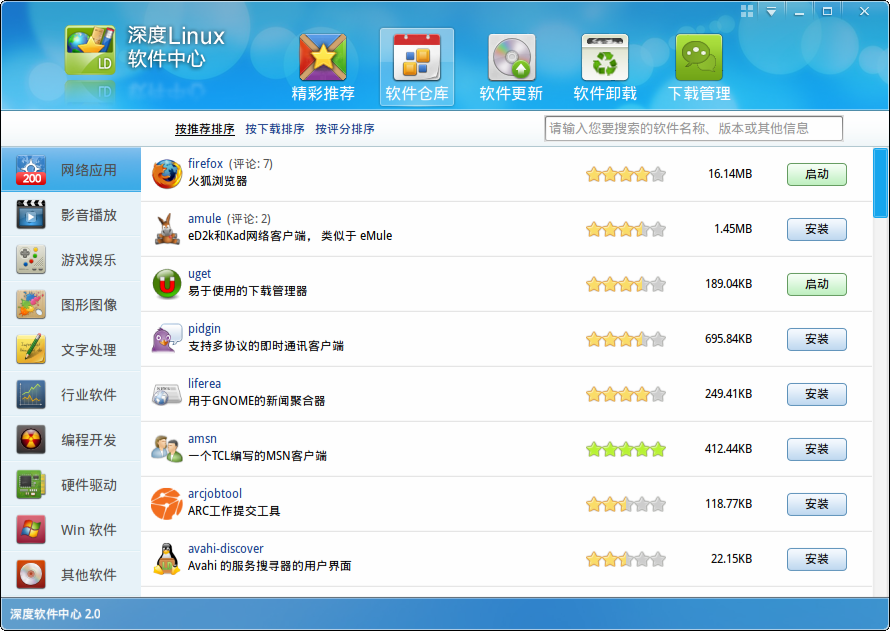Select the 图形图像 paint palette icon
This screenshot has height=631, width=890.
[x=31, y=304]
